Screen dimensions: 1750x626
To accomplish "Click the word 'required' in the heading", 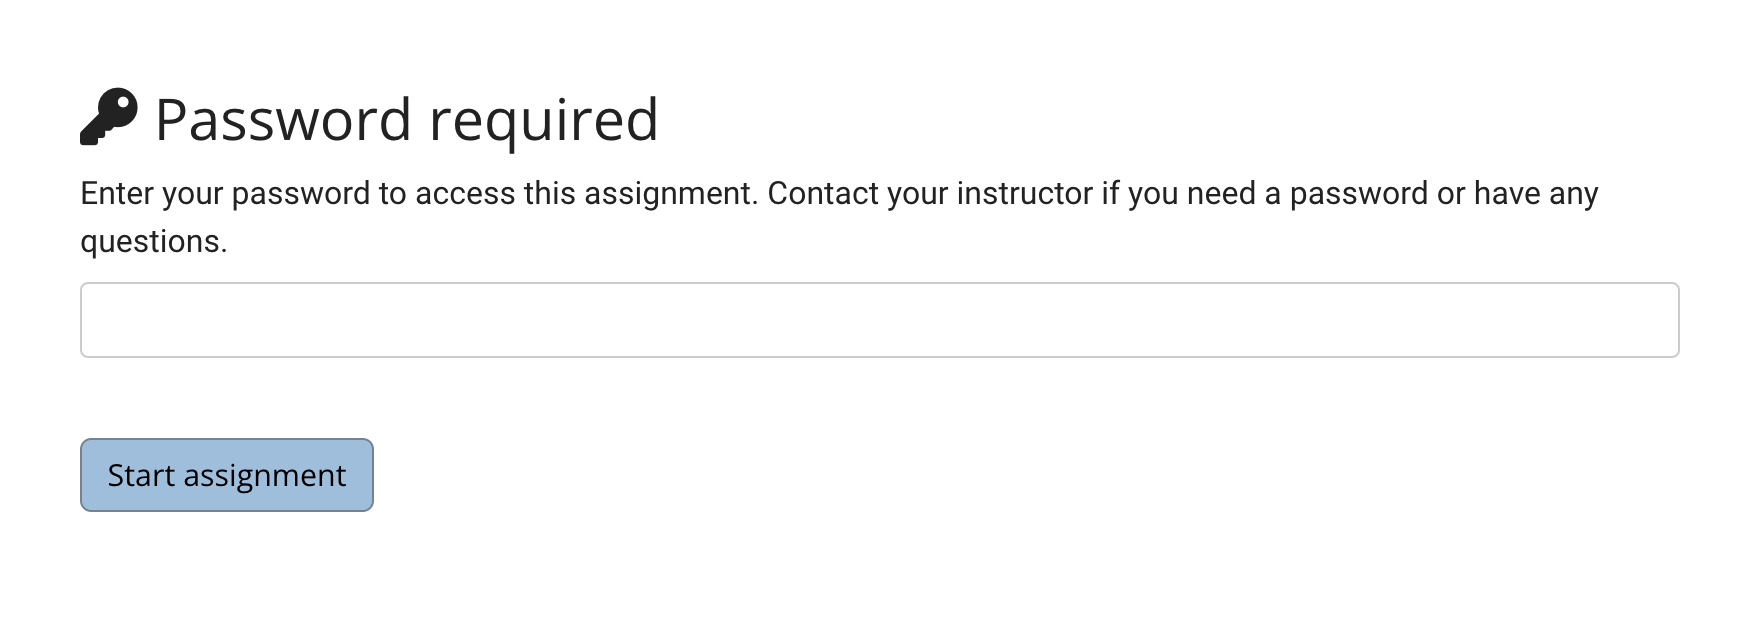I will tap(544, 122).
